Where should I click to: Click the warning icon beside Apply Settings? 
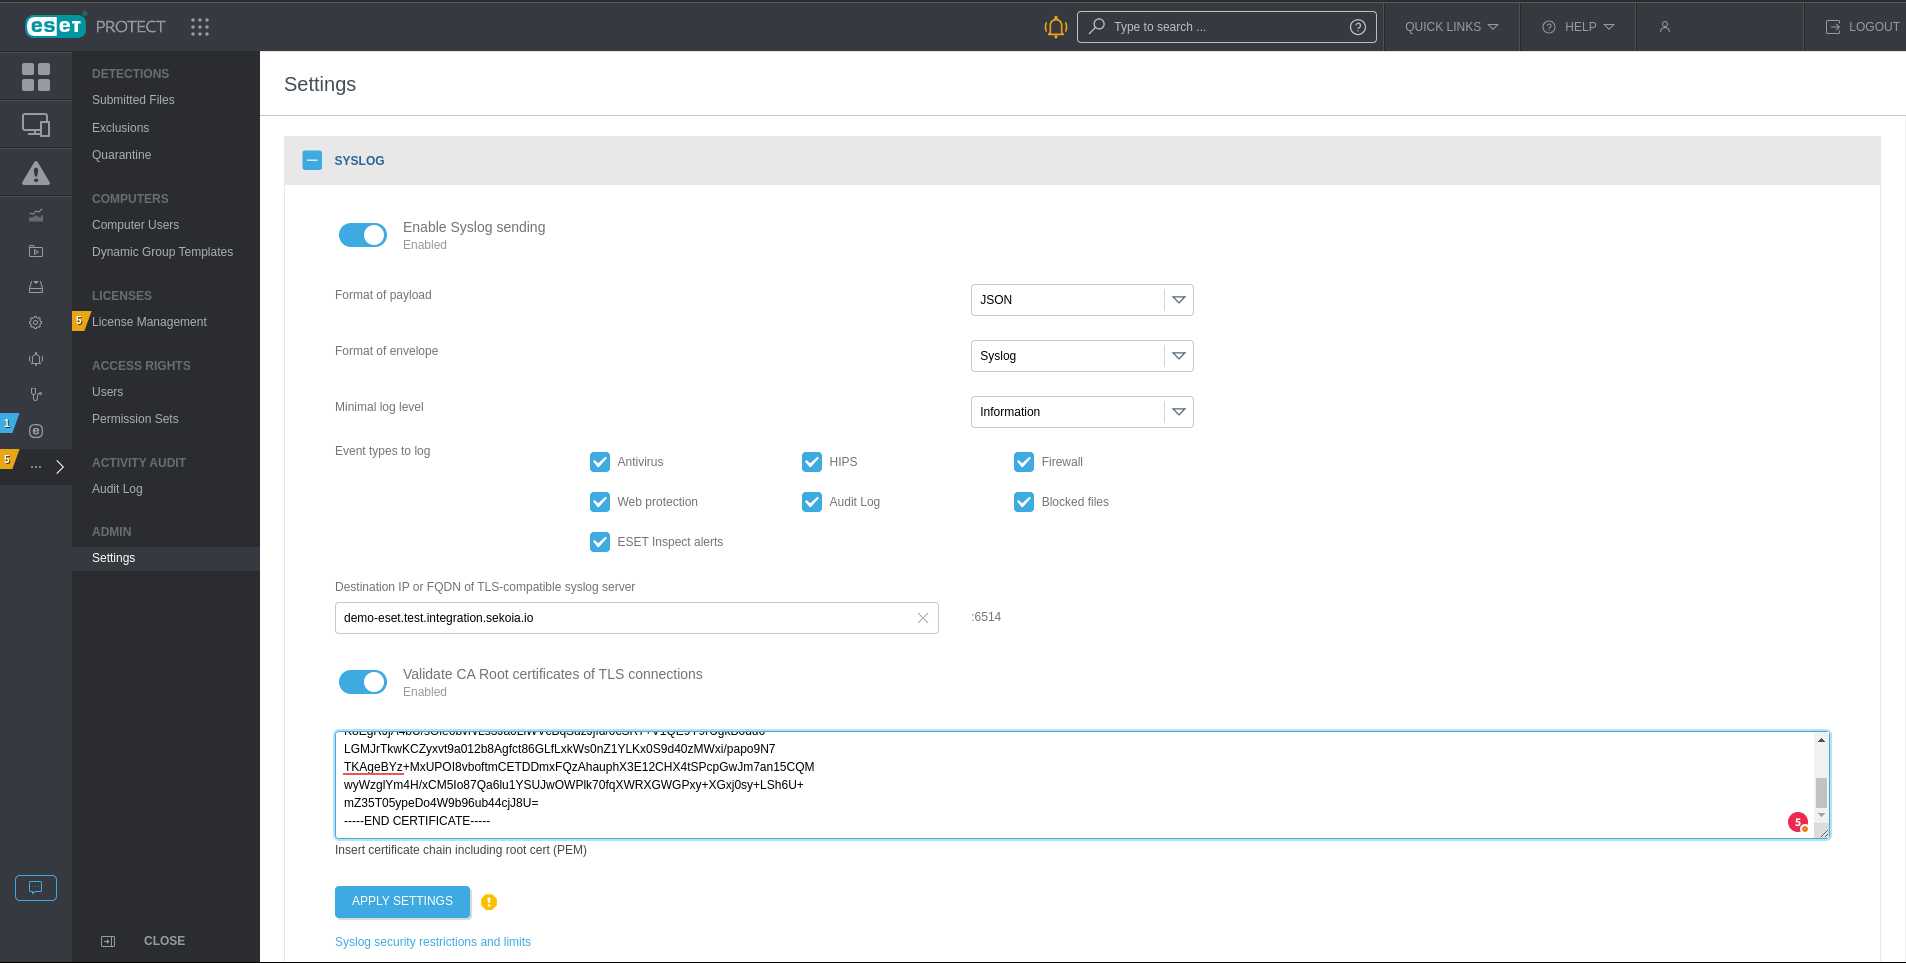489,902
